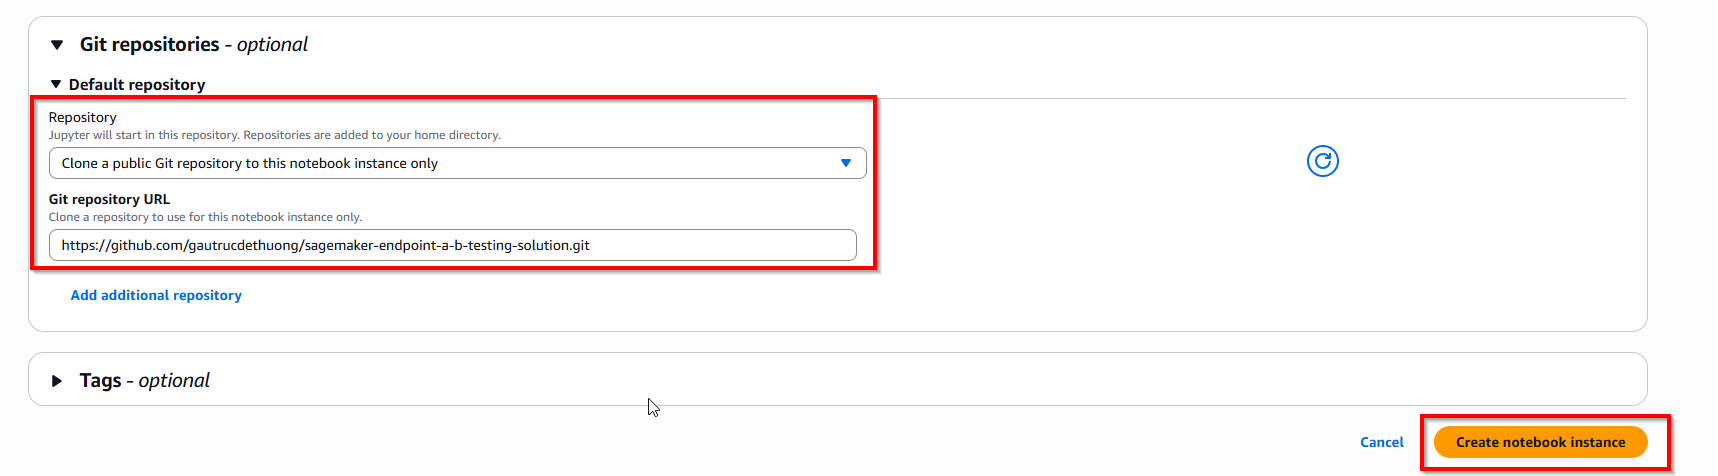Click the Create notebook instance button

pyautogui.click(x=1540, y=442)
